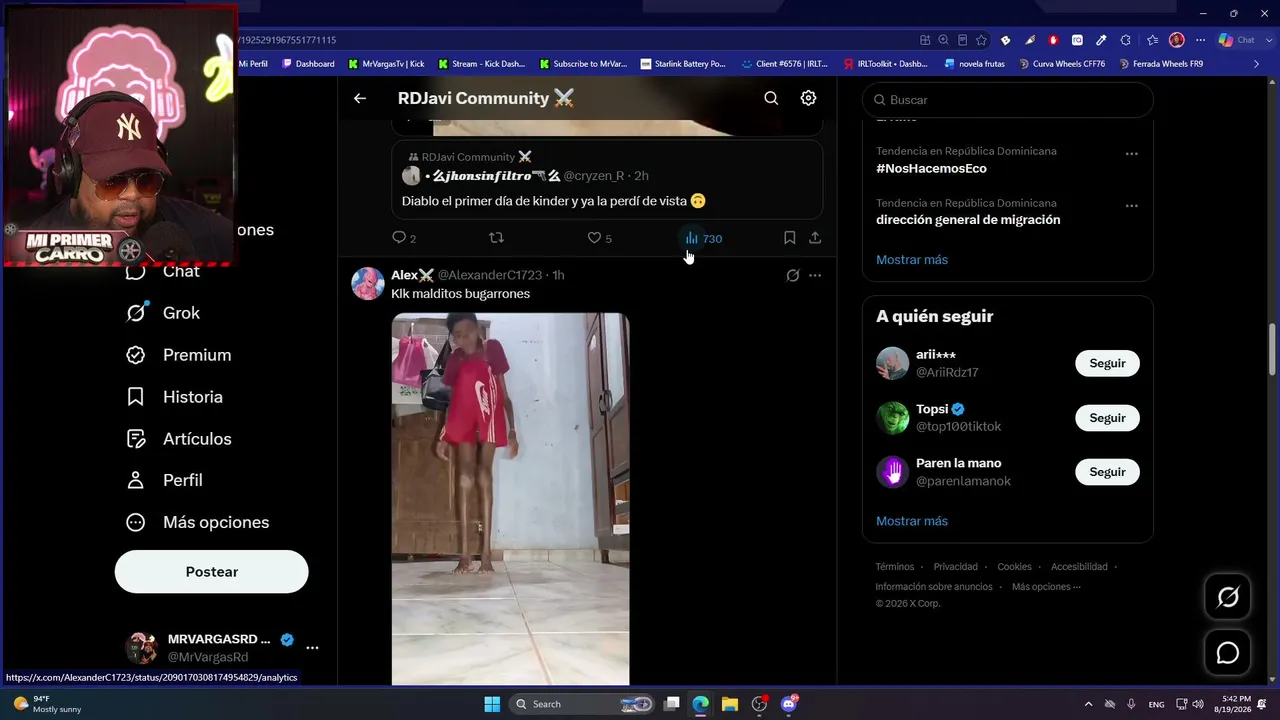Go to Premium in the sidebar
The height and width of the screenshot is (720, 1280).
[x=179, y=355]
